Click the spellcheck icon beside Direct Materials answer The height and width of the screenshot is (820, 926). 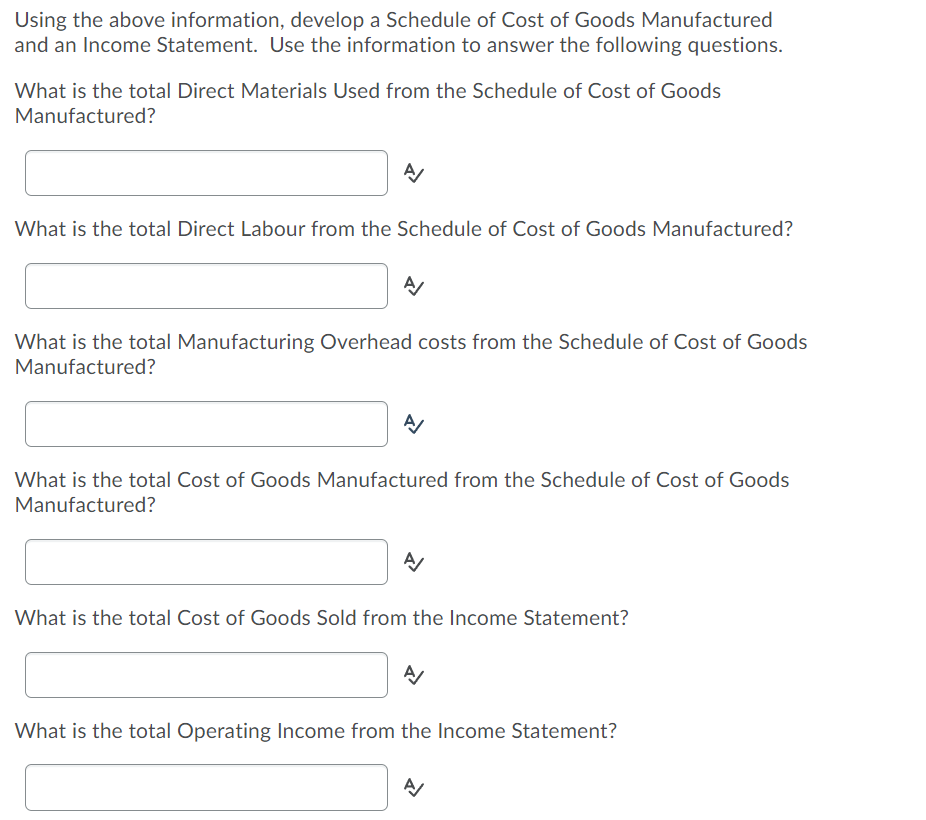pos(413,173)
